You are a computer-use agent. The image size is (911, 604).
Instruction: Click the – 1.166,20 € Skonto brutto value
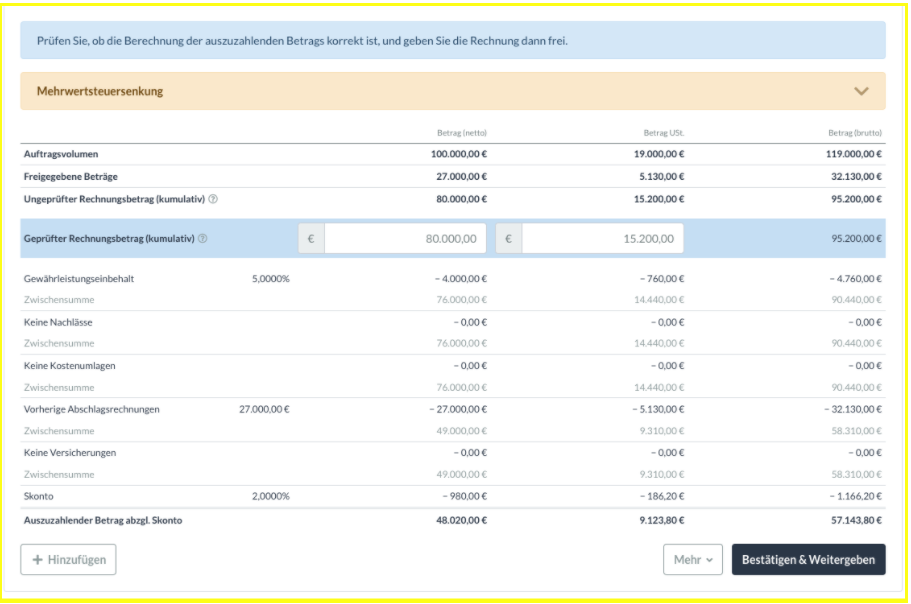(x=855, y=497)
